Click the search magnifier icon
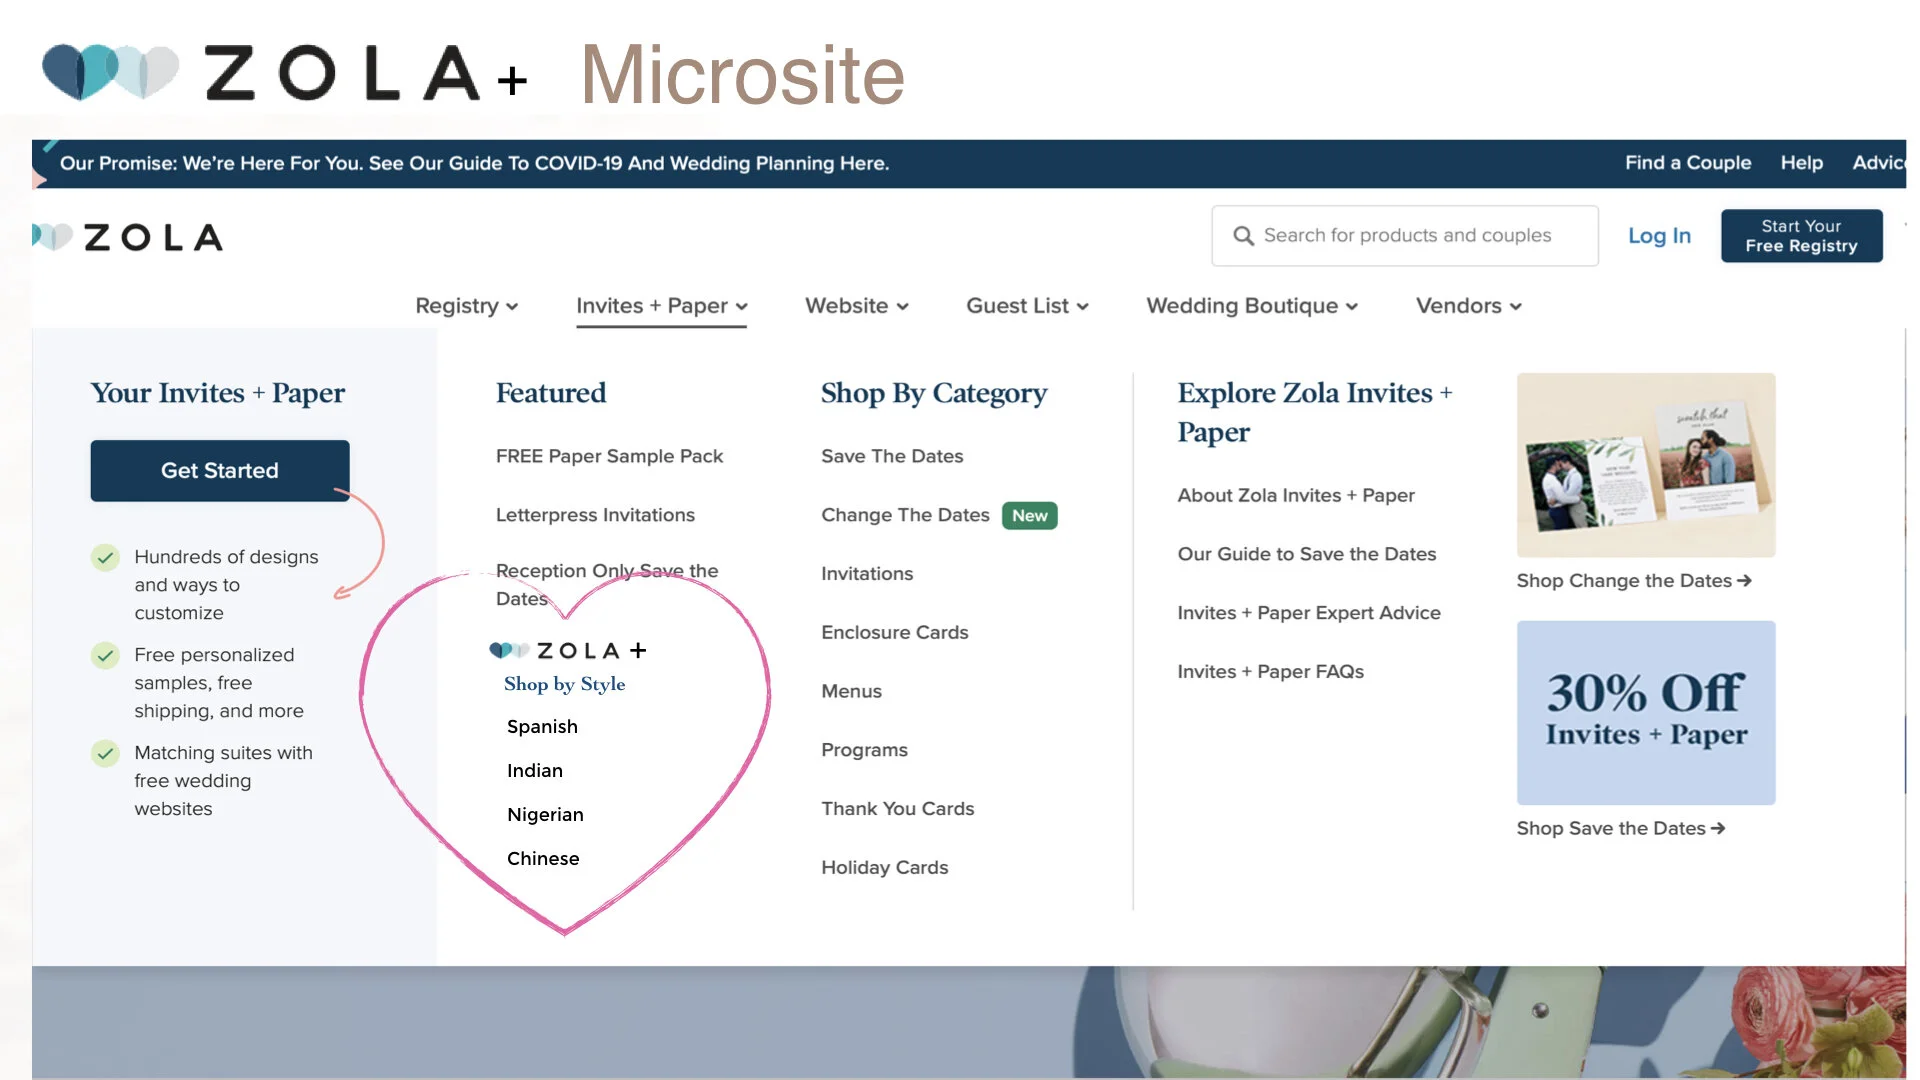Viewport: 1920px width, 1080px height. pos(1243,236)
